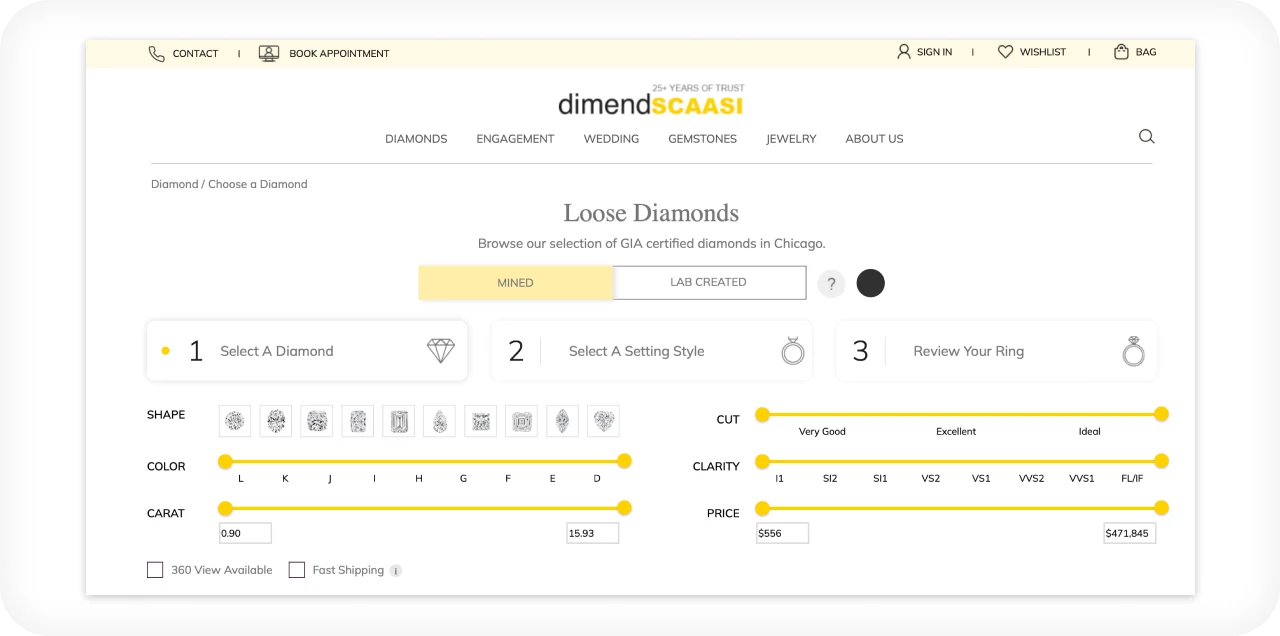This screenshot has height=636, width=1280.
Task: Click the ring icon in step 2
Action: pyautogui.click(x=793, y=350)
